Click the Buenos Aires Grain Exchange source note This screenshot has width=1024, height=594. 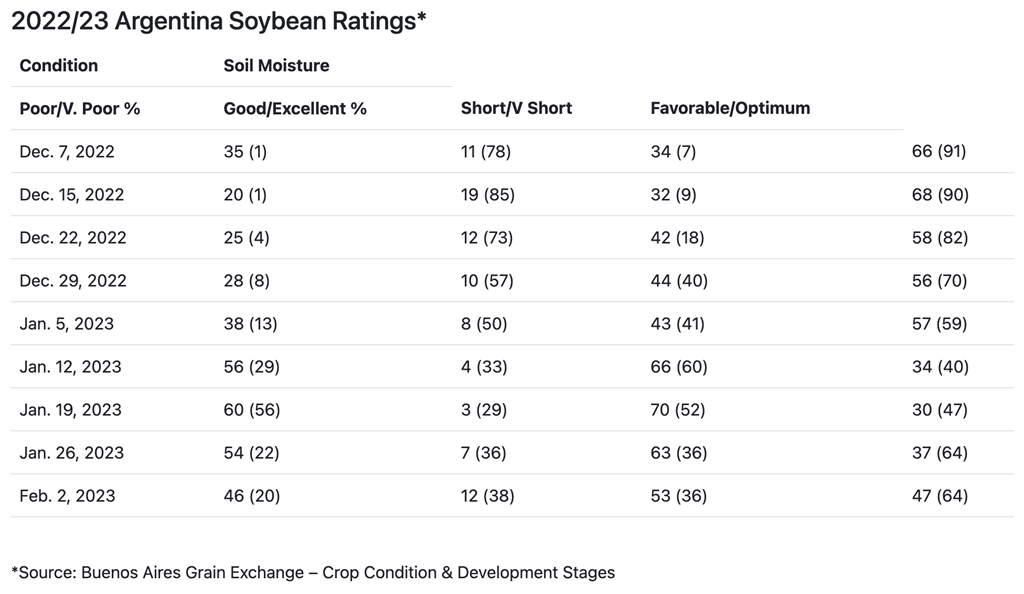[x=313, y=573]
